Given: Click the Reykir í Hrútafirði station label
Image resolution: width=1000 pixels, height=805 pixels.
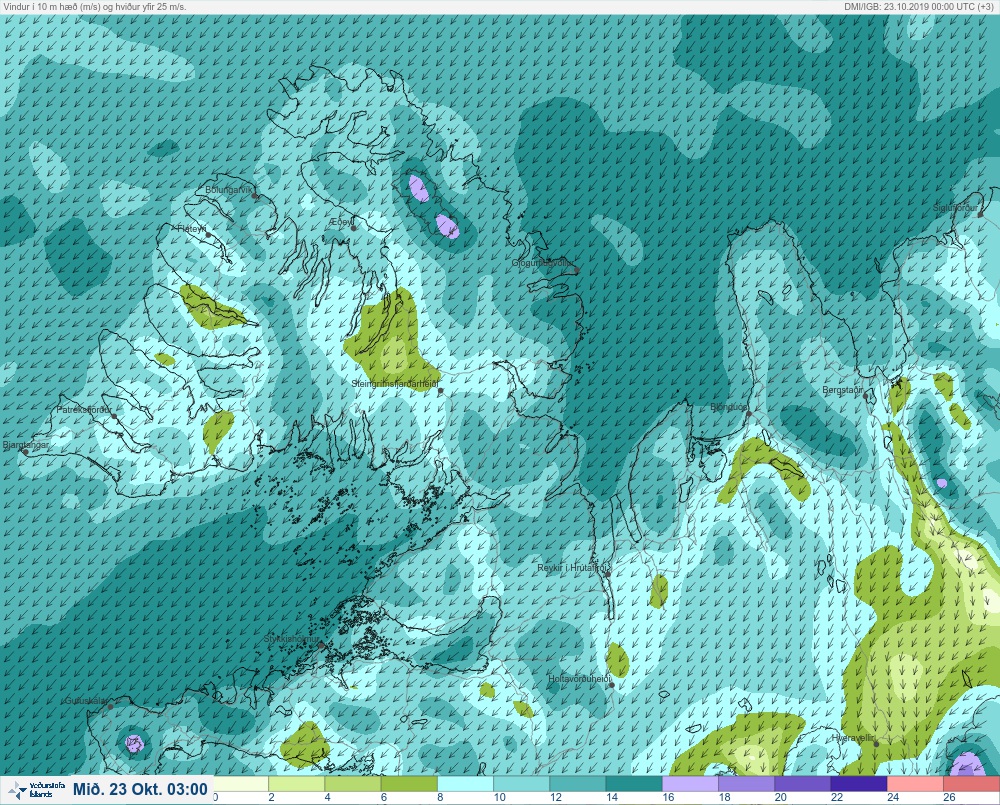Looking at the screenshot, I should [571, 568].
